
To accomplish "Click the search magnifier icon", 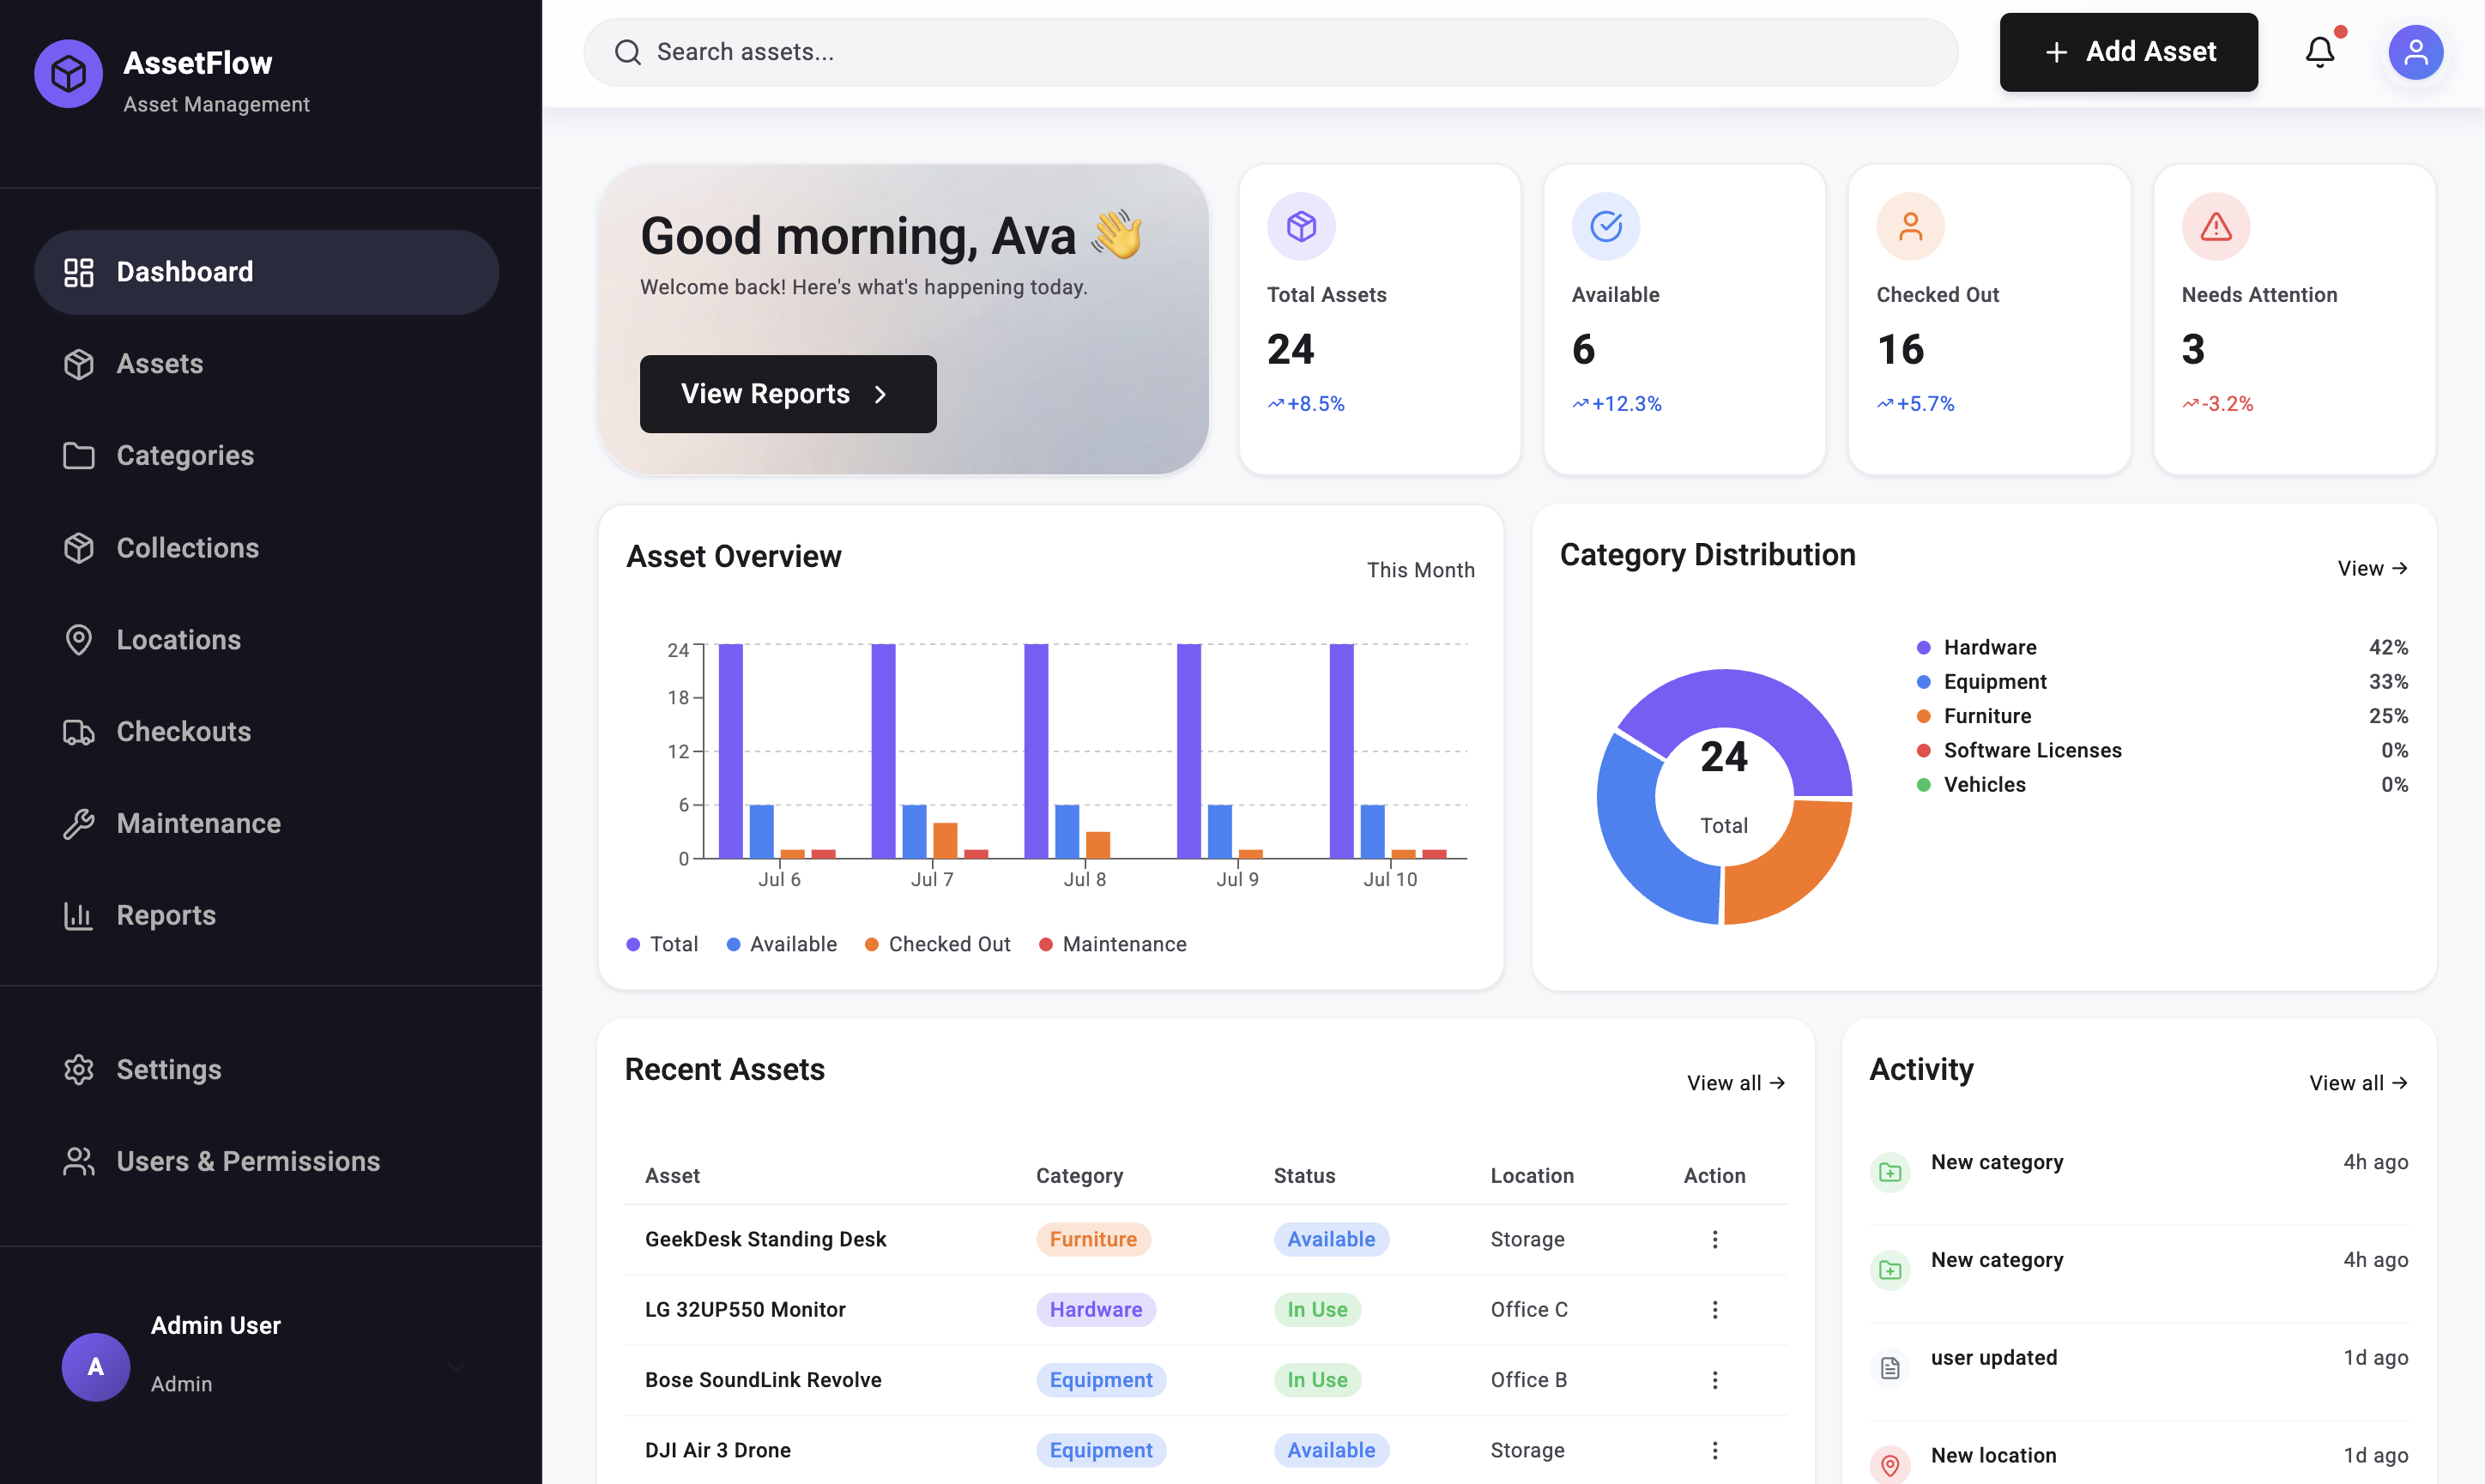I will [x=627, y=52].
